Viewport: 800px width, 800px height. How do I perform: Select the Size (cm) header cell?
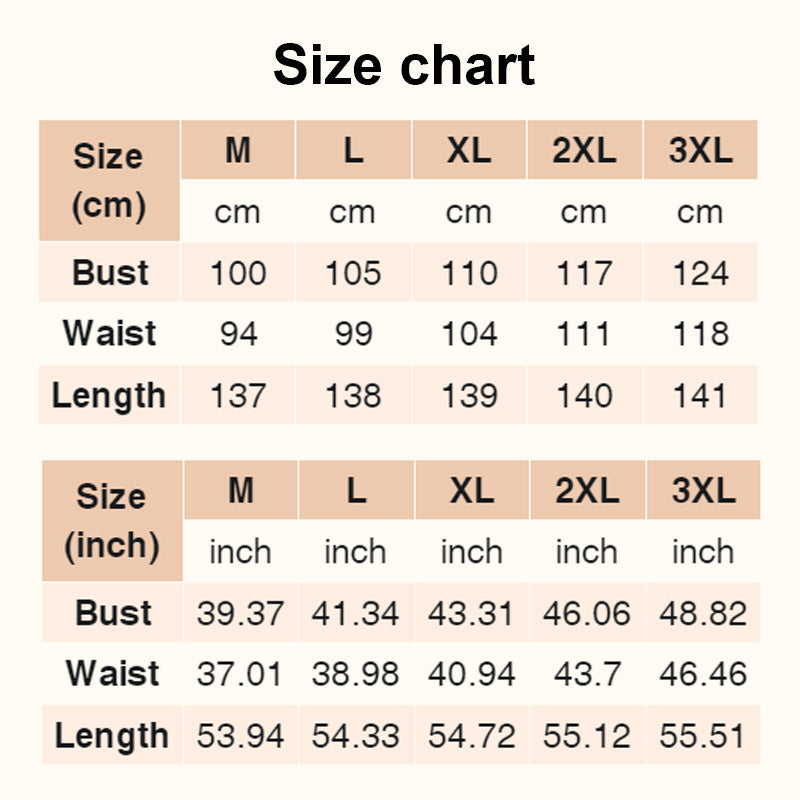(109, 181)
